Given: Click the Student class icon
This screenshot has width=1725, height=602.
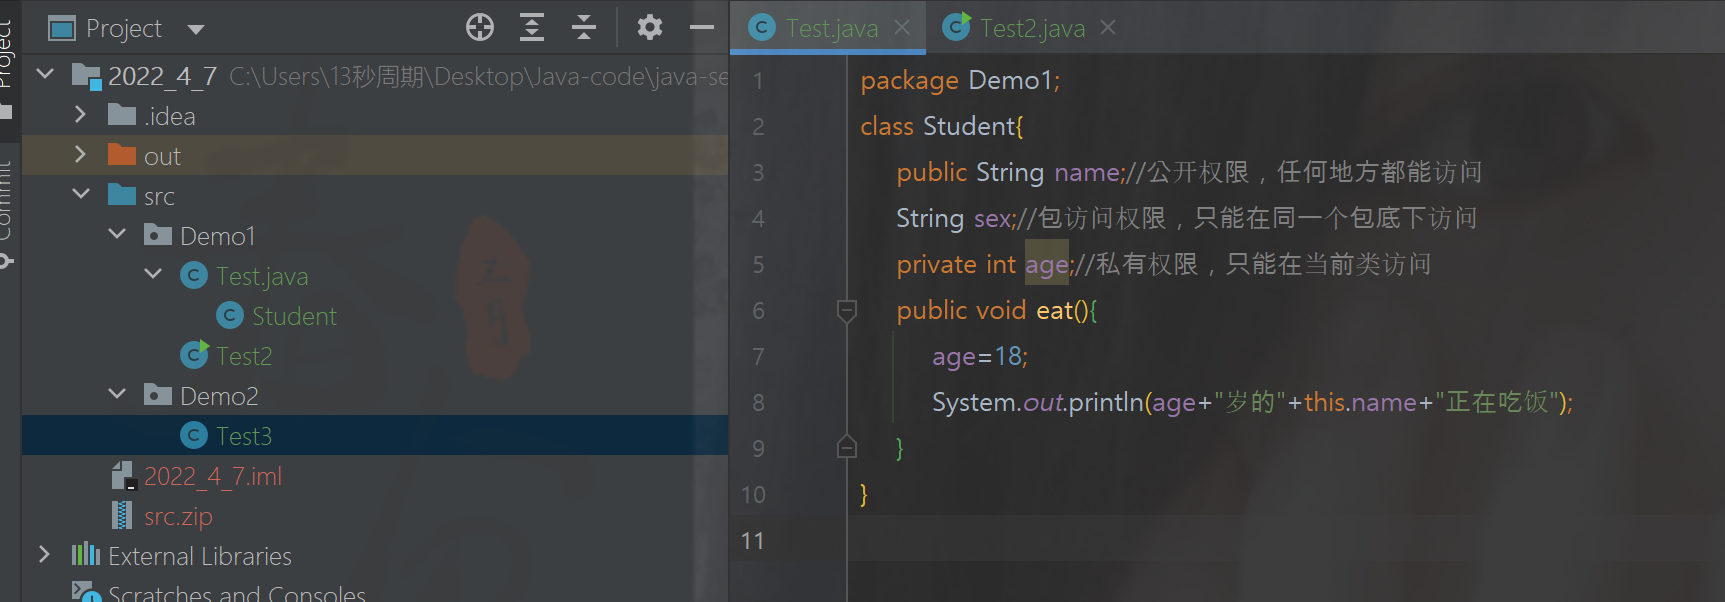Looking at the screenshot, I should (x=230, y=315).
